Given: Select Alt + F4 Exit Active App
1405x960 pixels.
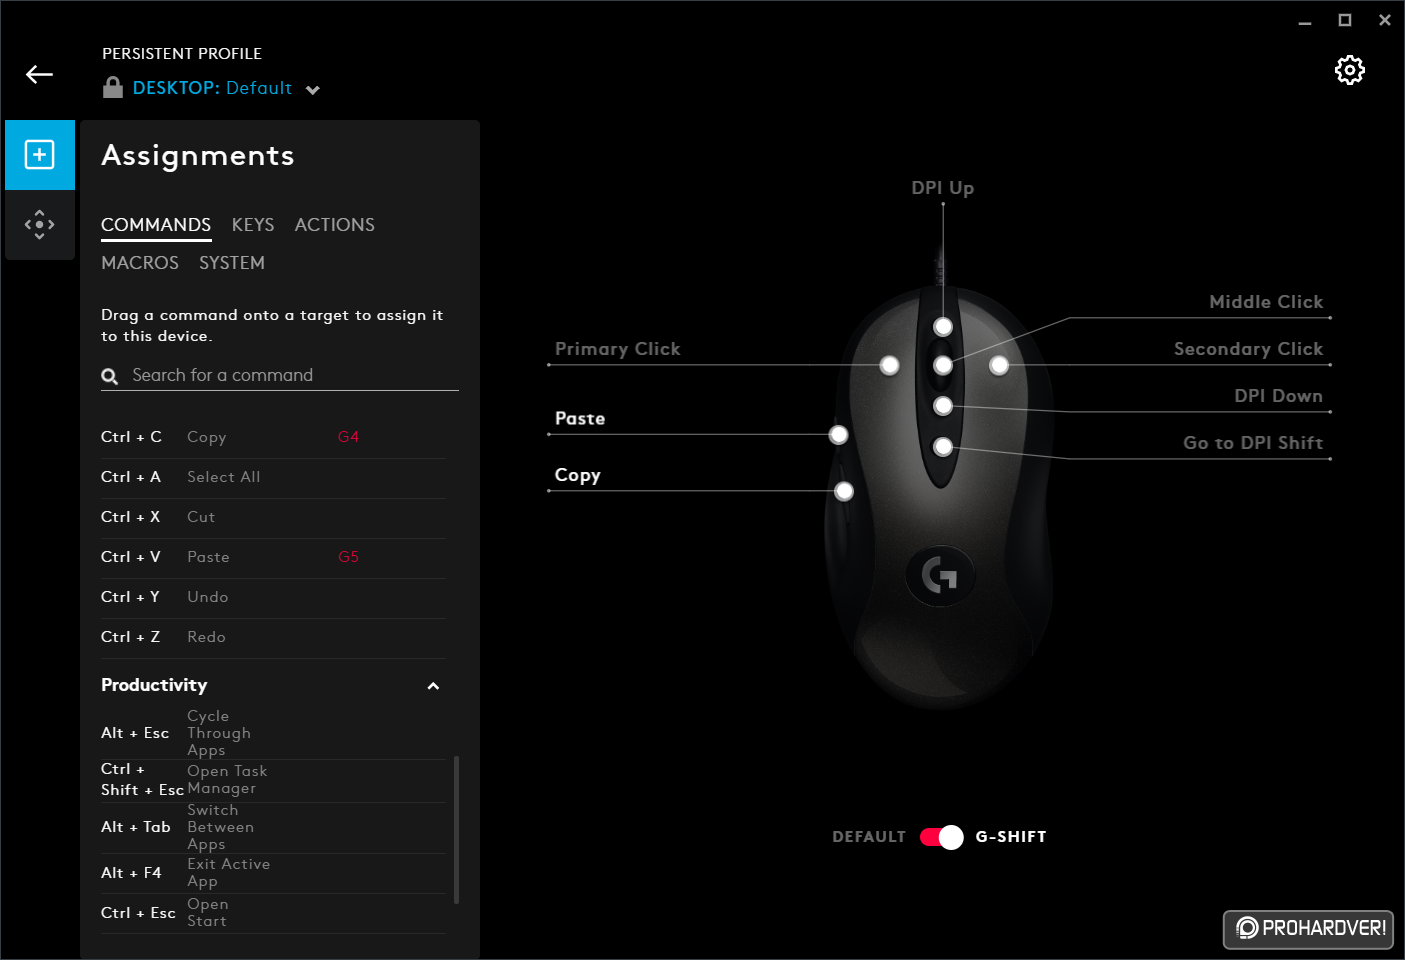Looking at the screenshot, I should point(273,873).
